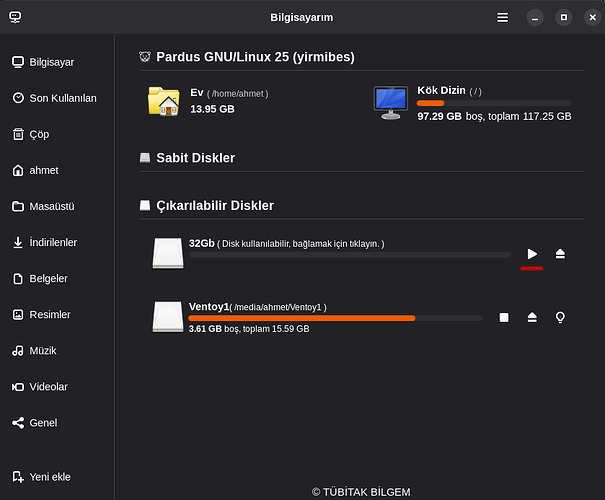The image size is (605, 500).
Task: Open Ev home folder
Action: [164, 100]
